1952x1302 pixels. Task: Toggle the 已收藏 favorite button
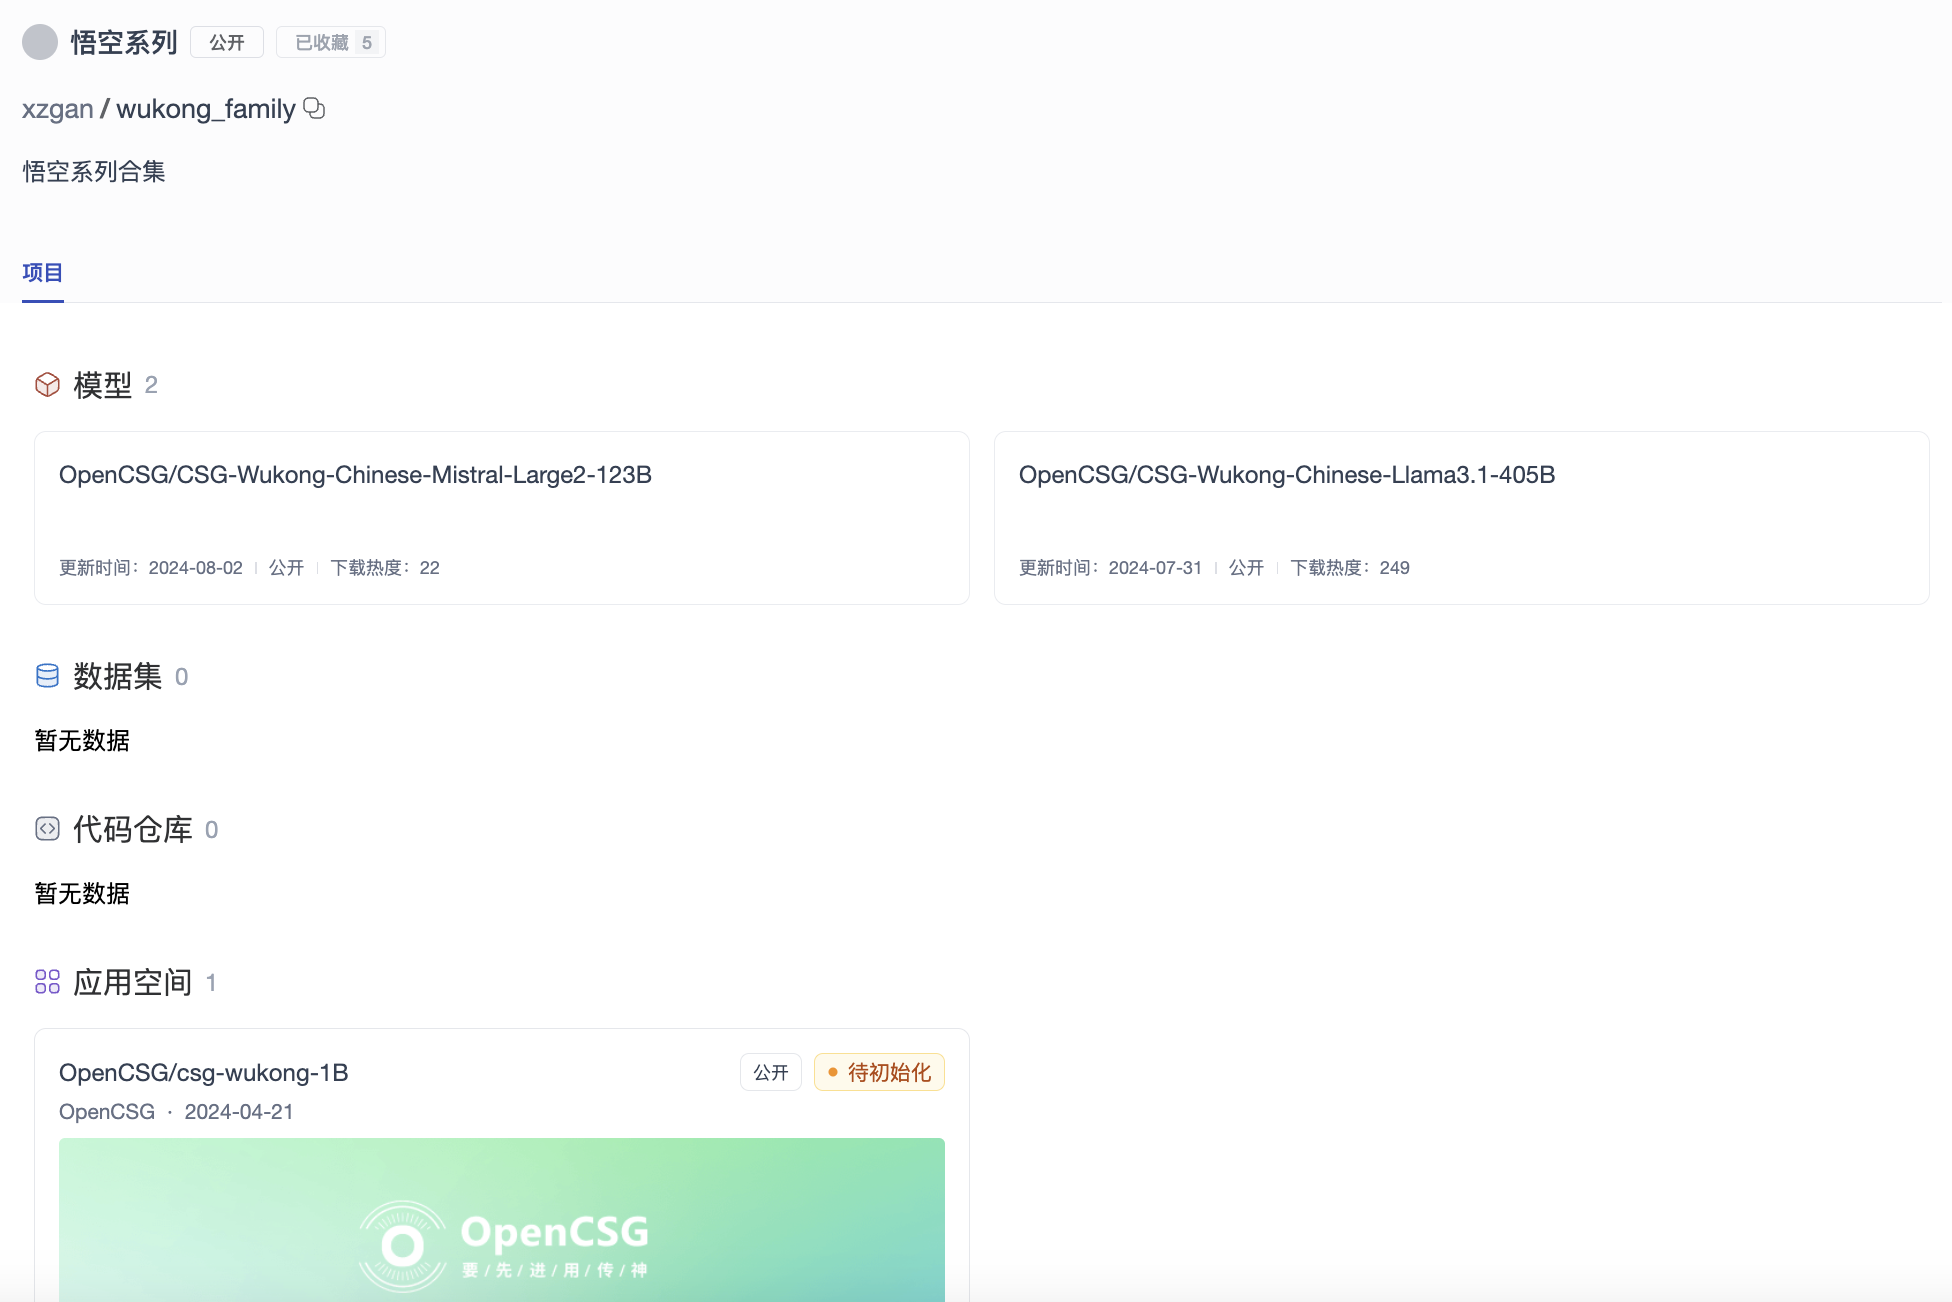pos(322,42)
